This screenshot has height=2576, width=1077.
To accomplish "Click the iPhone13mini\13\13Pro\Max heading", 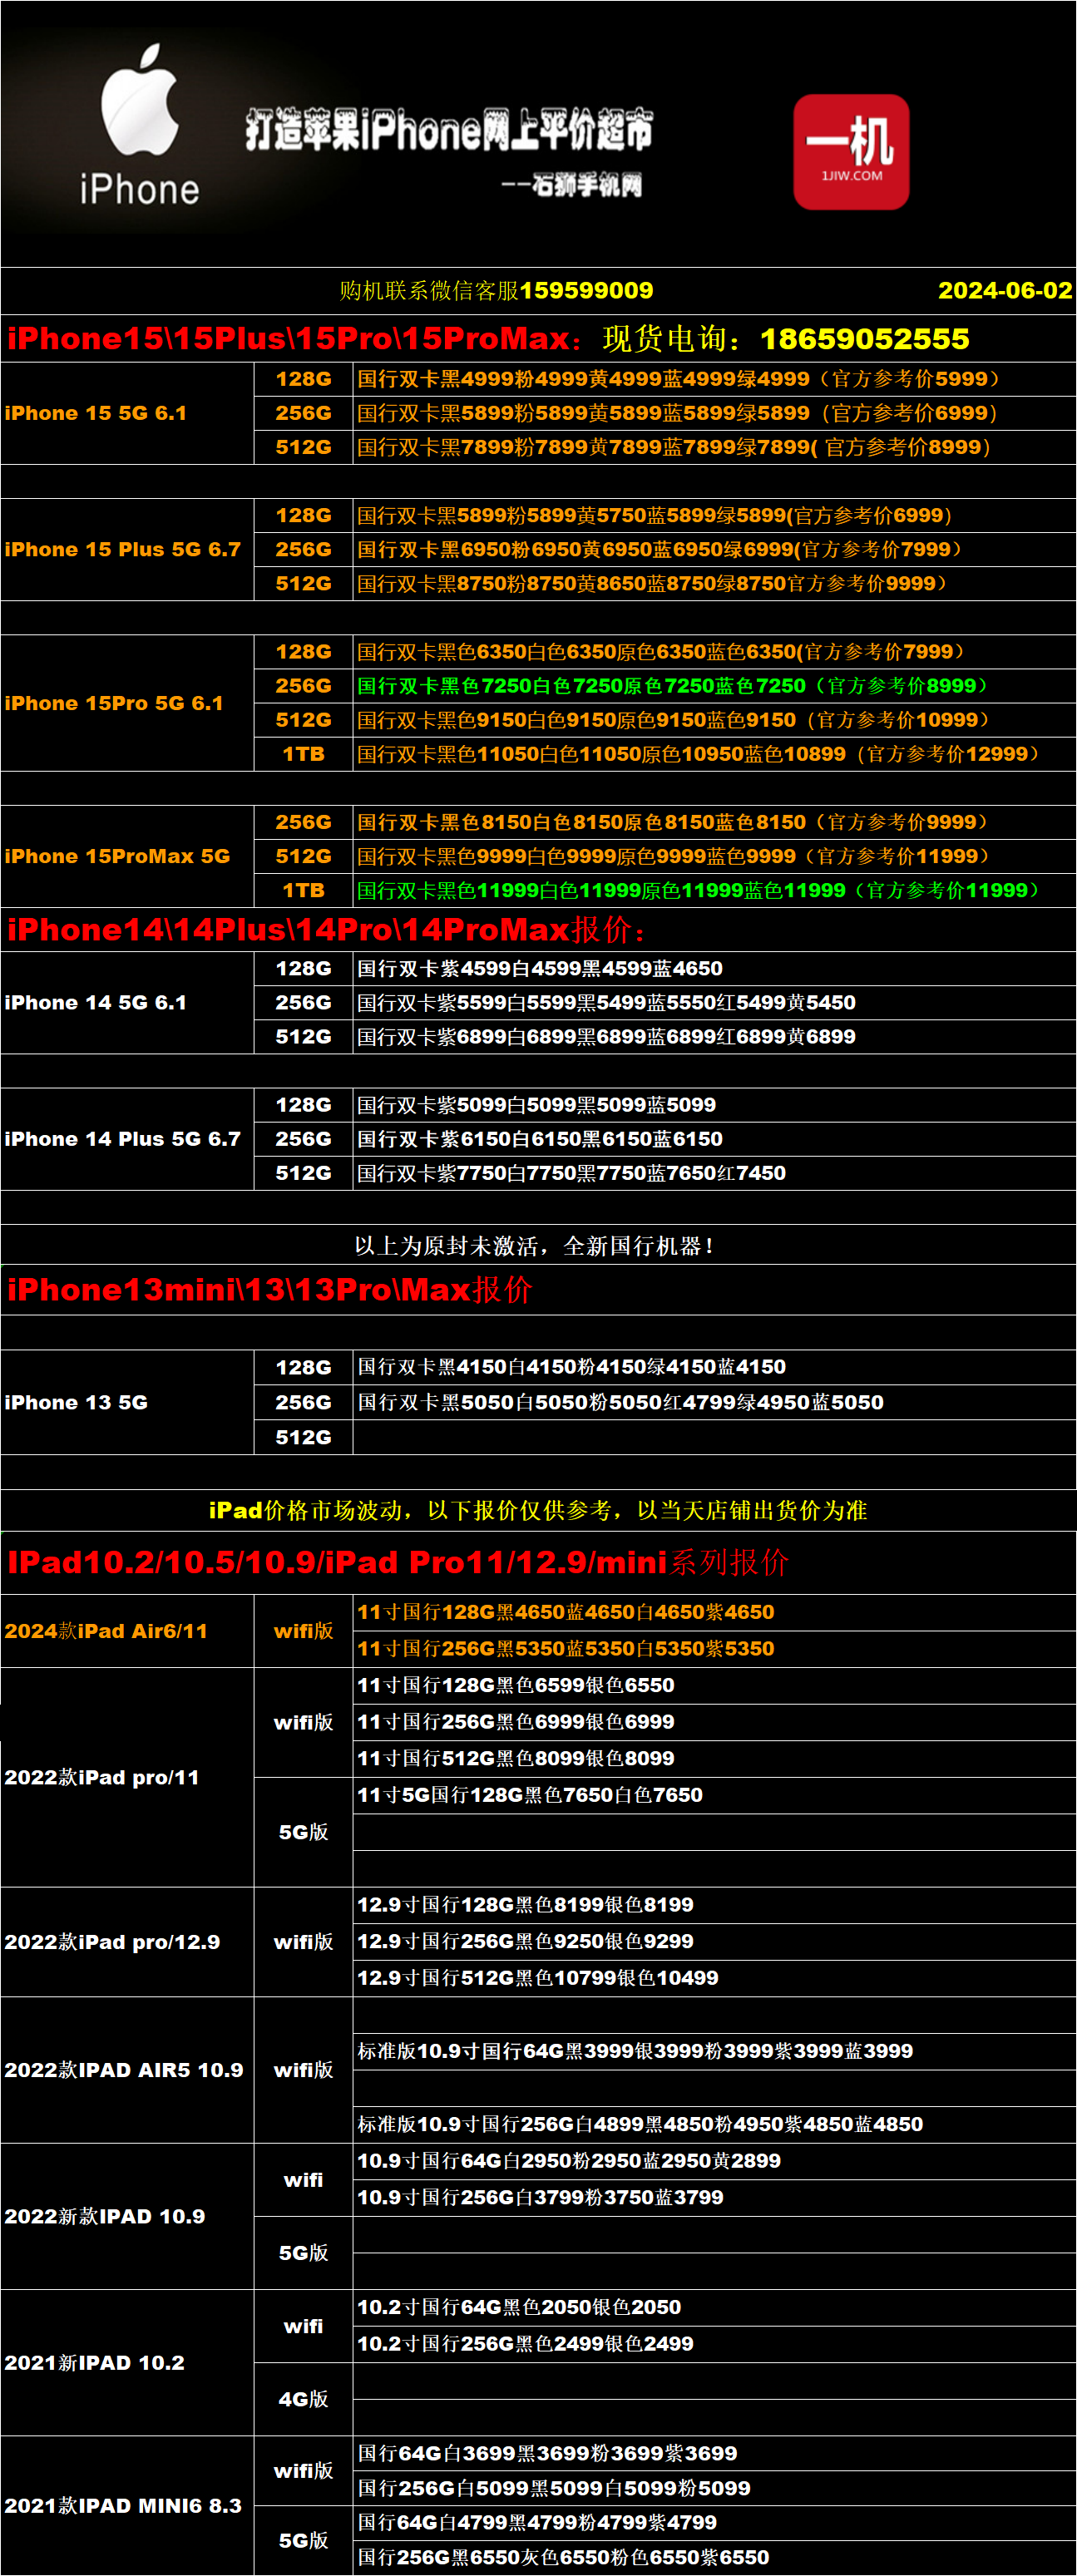I will pos(269,1290).
